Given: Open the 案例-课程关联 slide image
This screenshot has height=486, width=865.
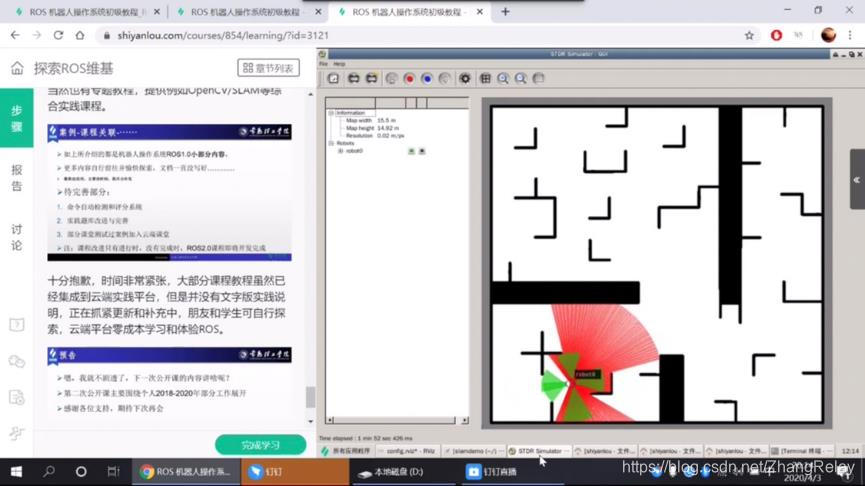Looking at the screenshot, I should click(169, 192).
